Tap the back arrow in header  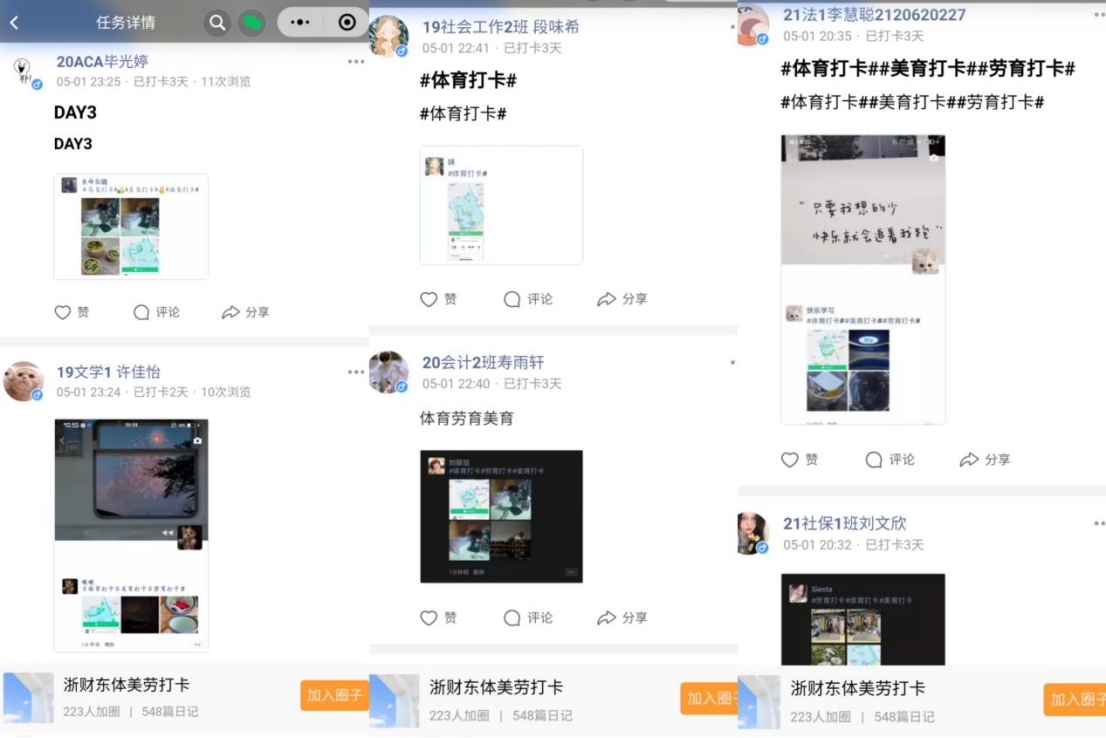point(14,22)
